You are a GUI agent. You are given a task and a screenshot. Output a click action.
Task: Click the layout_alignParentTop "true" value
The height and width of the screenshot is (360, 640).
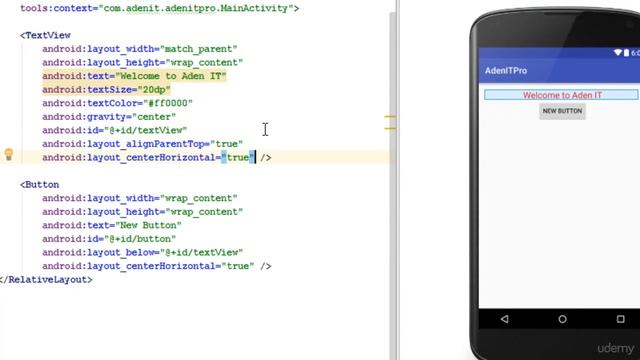(x=227, y=144)
